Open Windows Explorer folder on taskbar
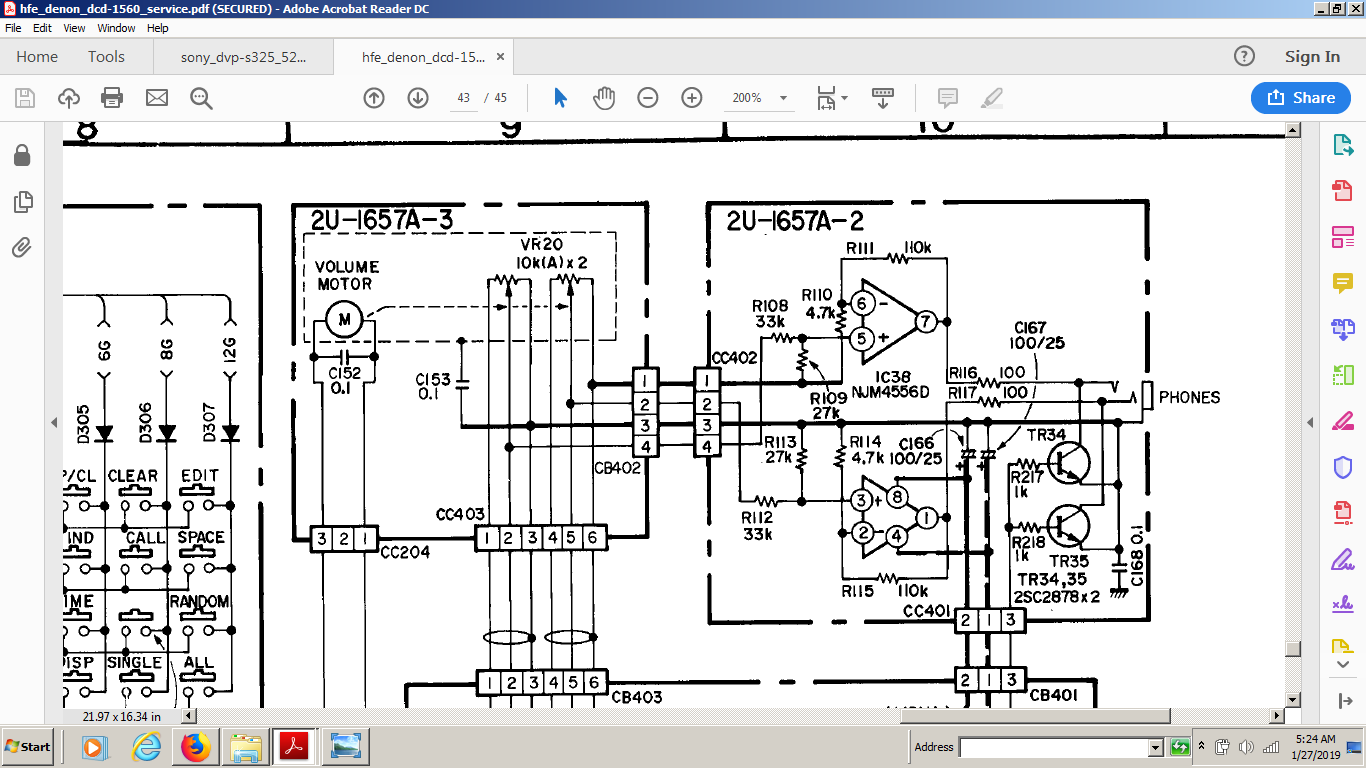The width and height of the screenshot is (1366, 768). pyautogui.click(x=246, y=747)
